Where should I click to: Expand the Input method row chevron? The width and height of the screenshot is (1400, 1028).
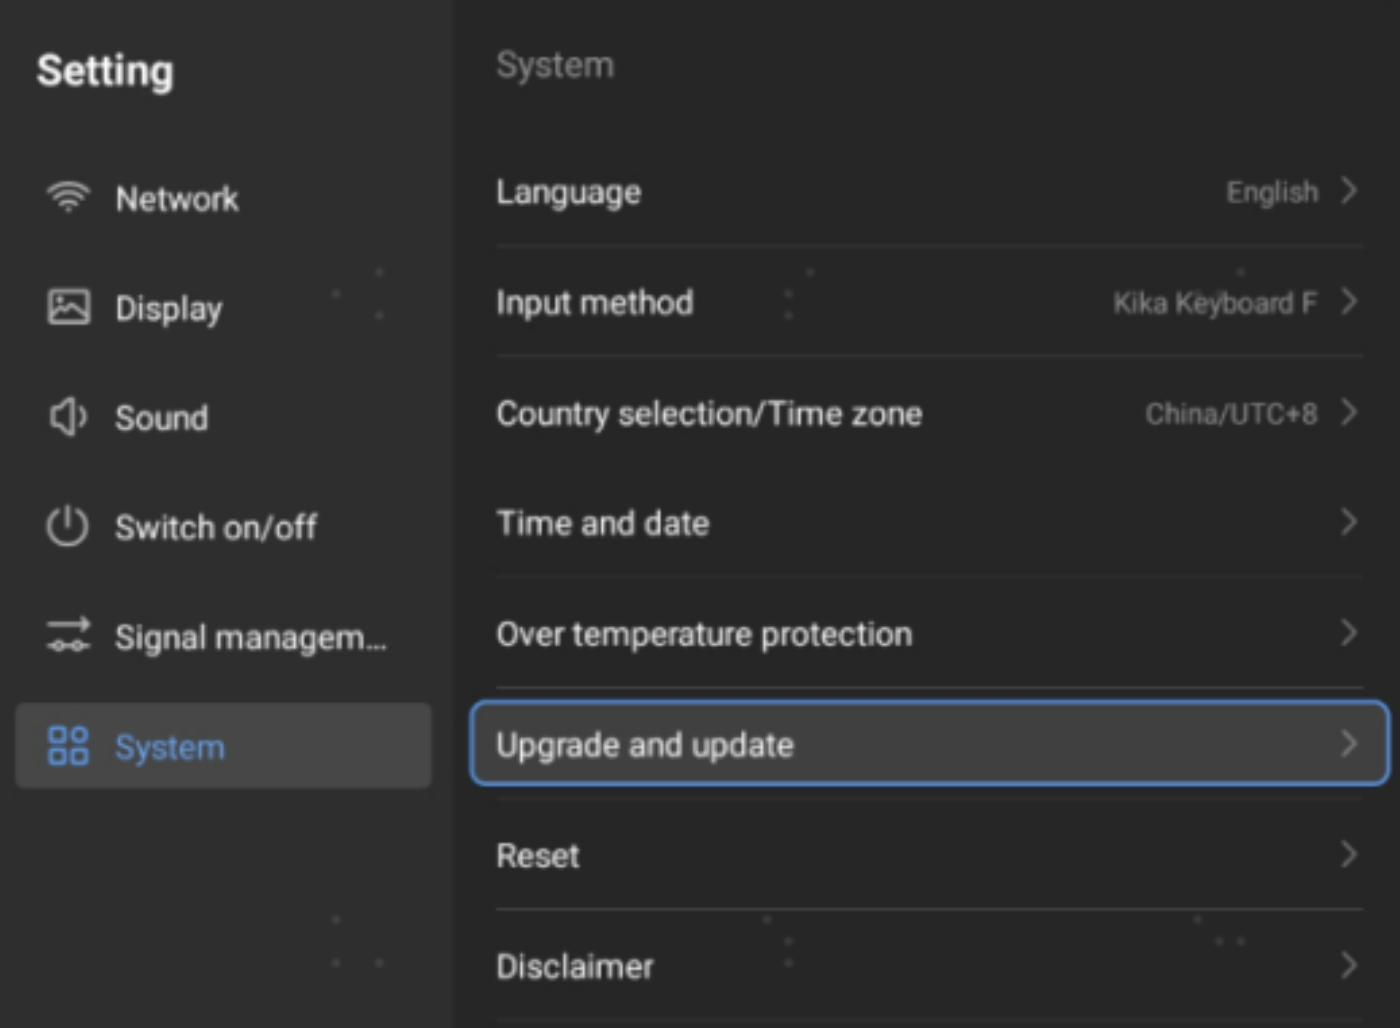1349,301
